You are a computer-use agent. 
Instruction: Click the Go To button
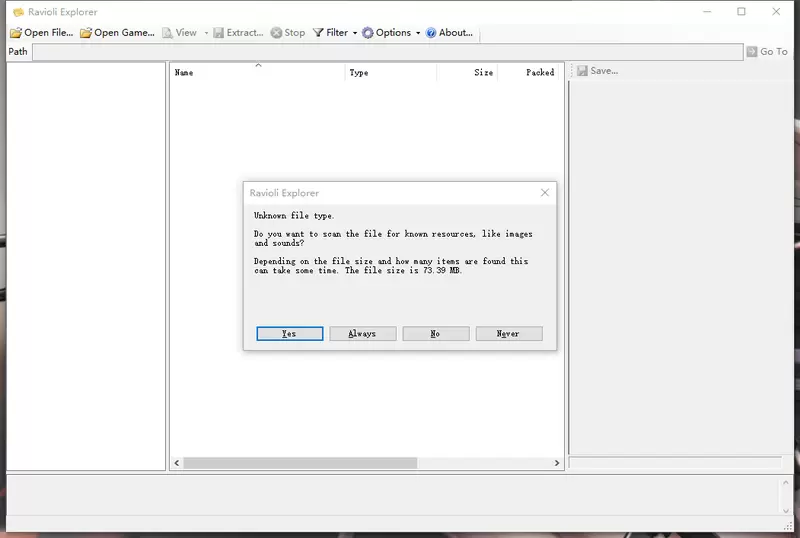click(767, 52)
